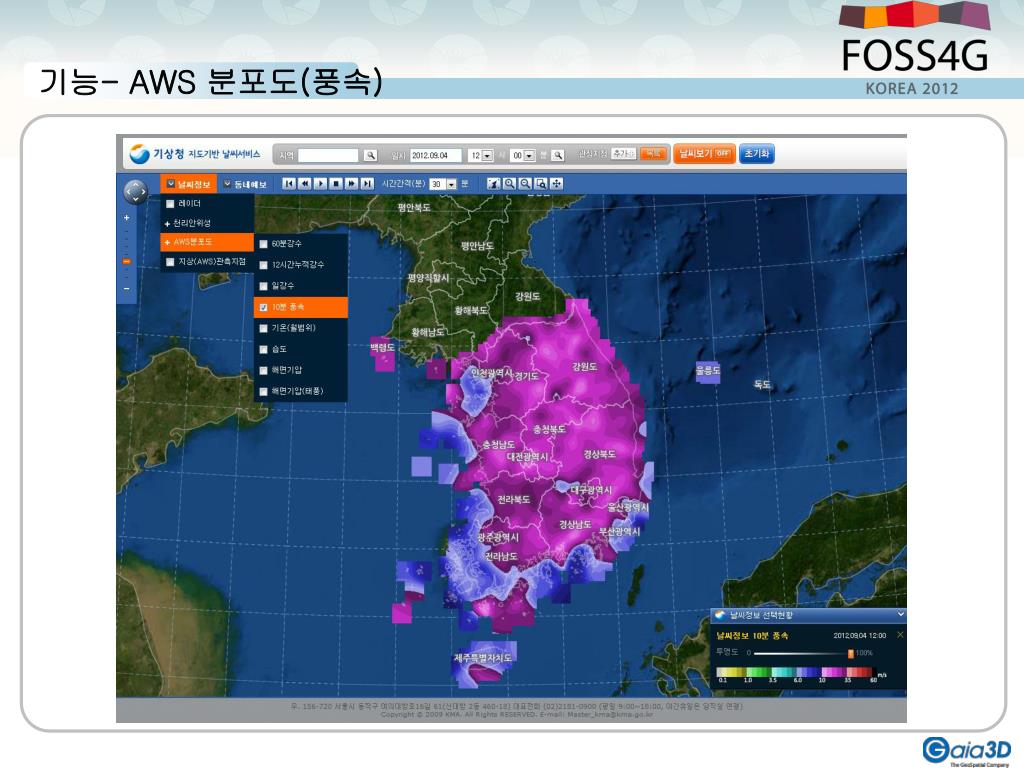Viewport: 1024px width, 768px height.
Task: Click the 지역 search input field
Action: [x=328, y=155]
